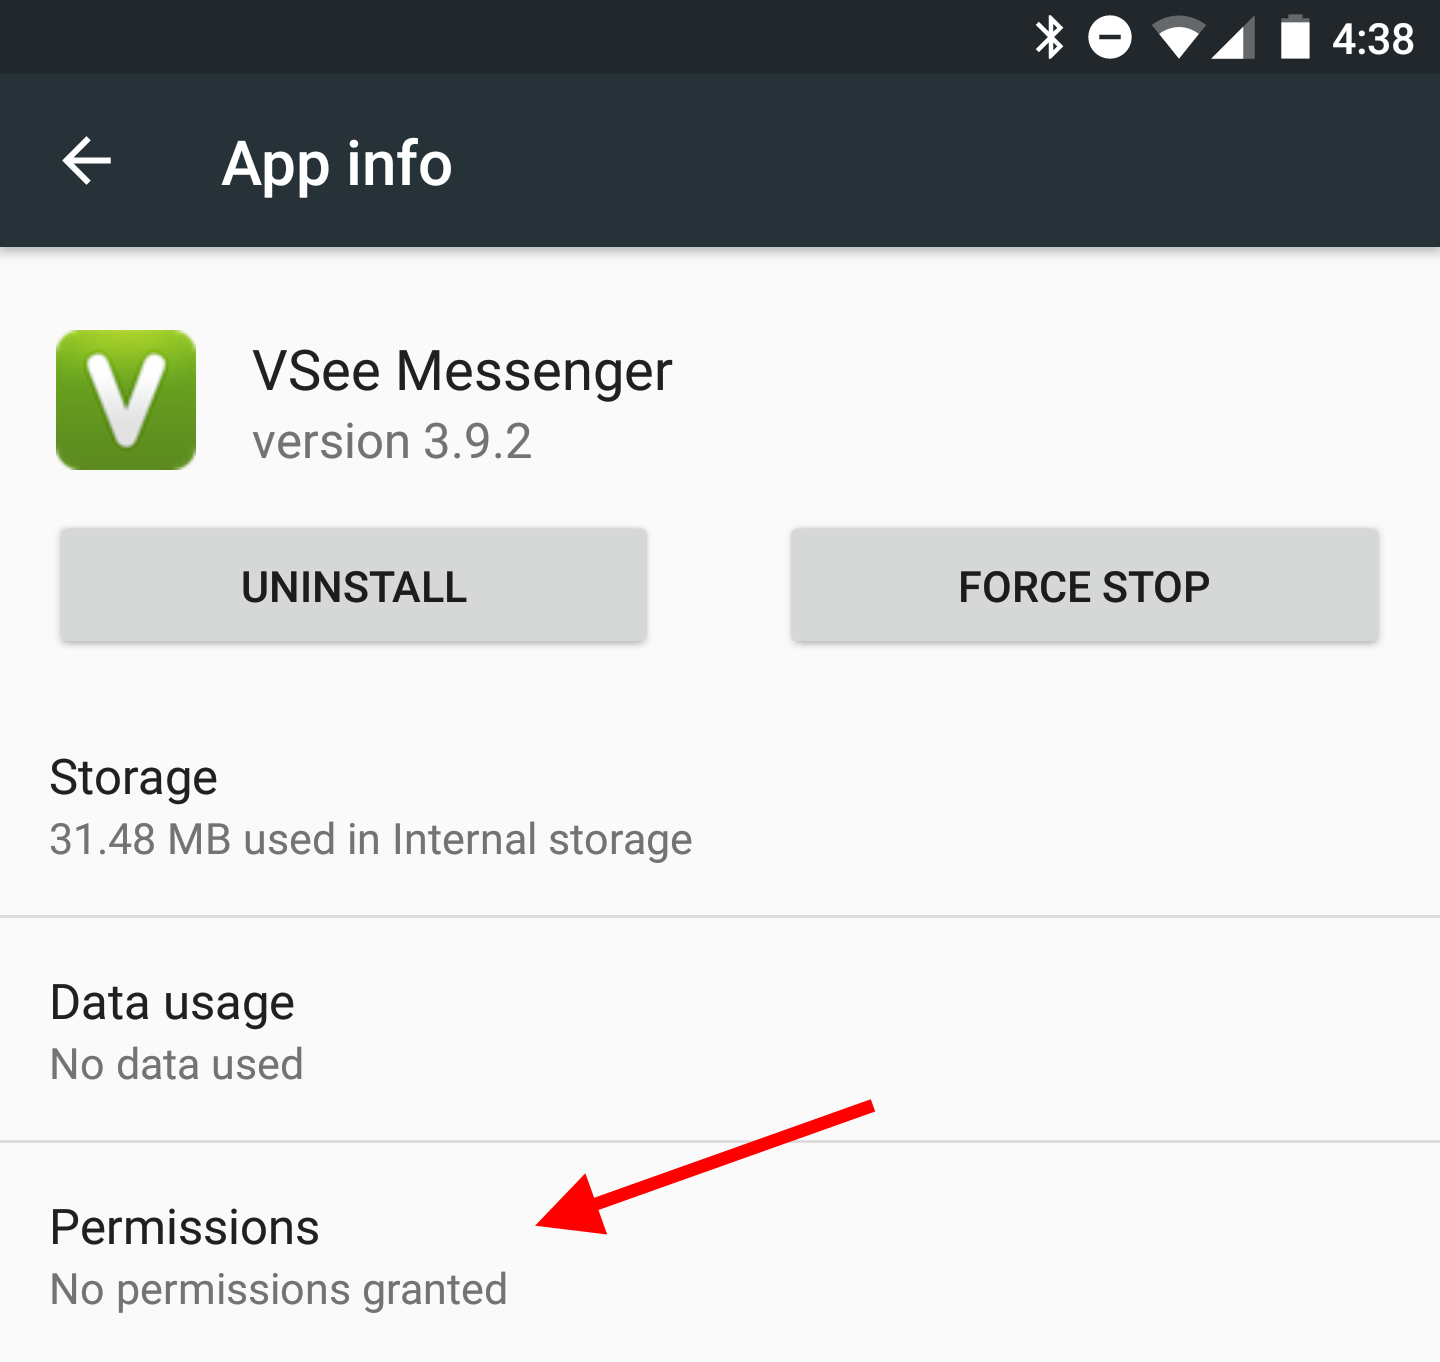The image size is (1440, 1362).
Task: Tap the 31.48 MB used storage text
Action: tap(371, 840)
